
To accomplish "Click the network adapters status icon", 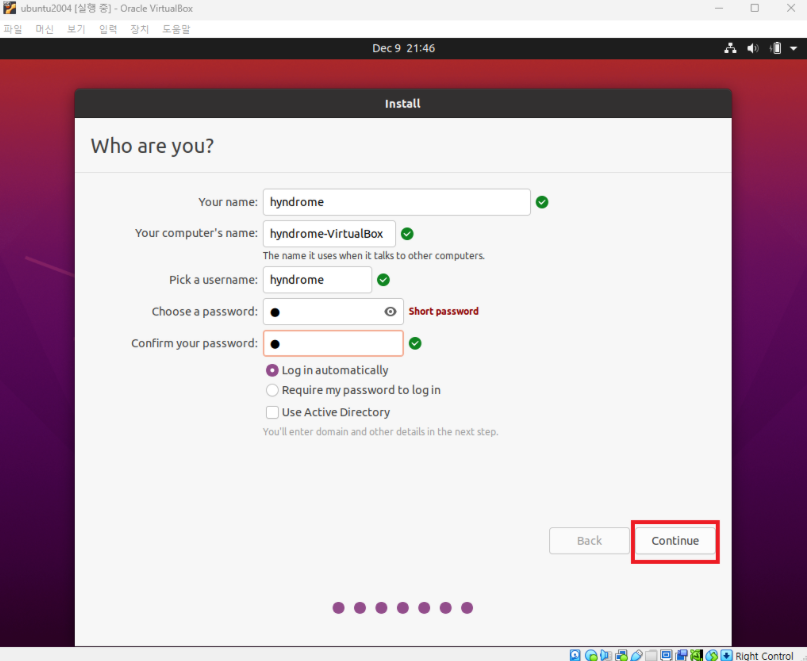I will coord(621,655).
